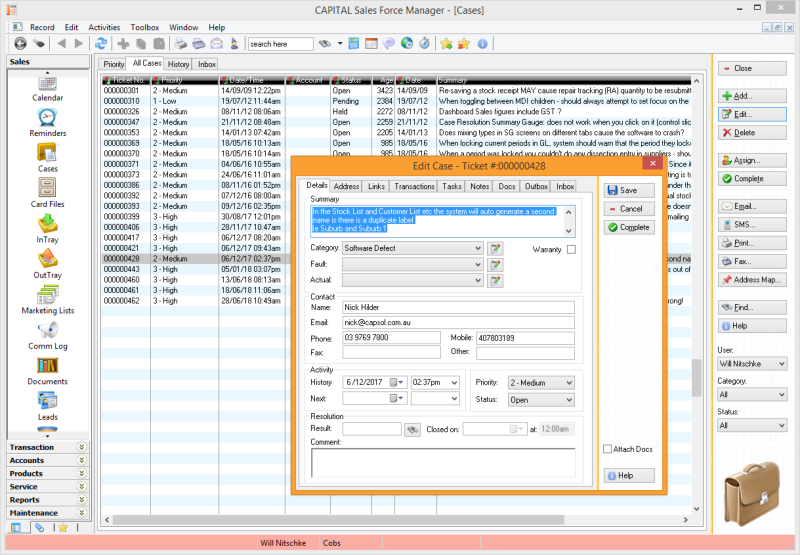Click the Assign... button

(752, 160)
